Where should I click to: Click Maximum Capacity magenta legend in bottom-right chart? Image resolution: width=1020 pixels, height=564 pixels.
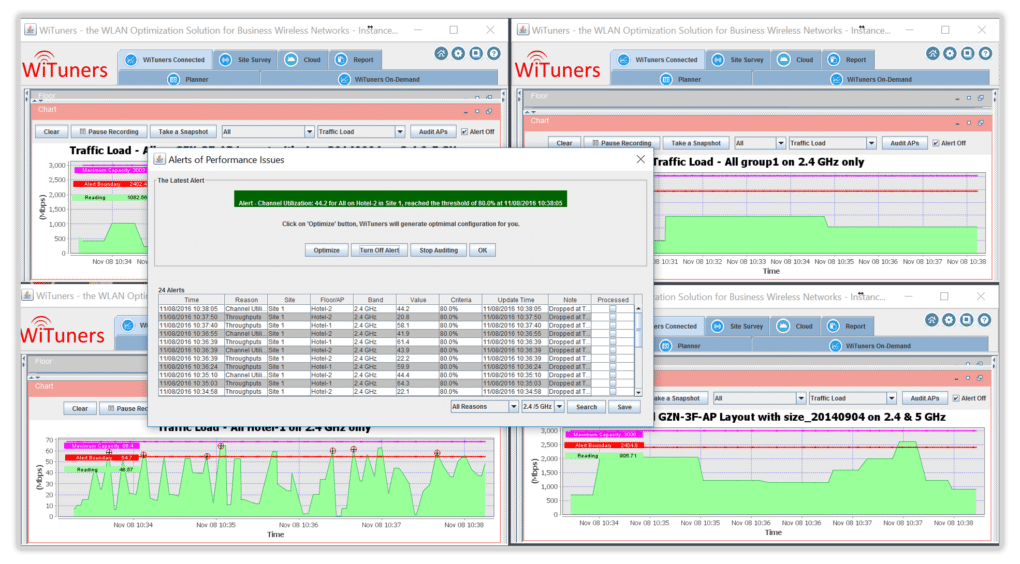(604, 434)
